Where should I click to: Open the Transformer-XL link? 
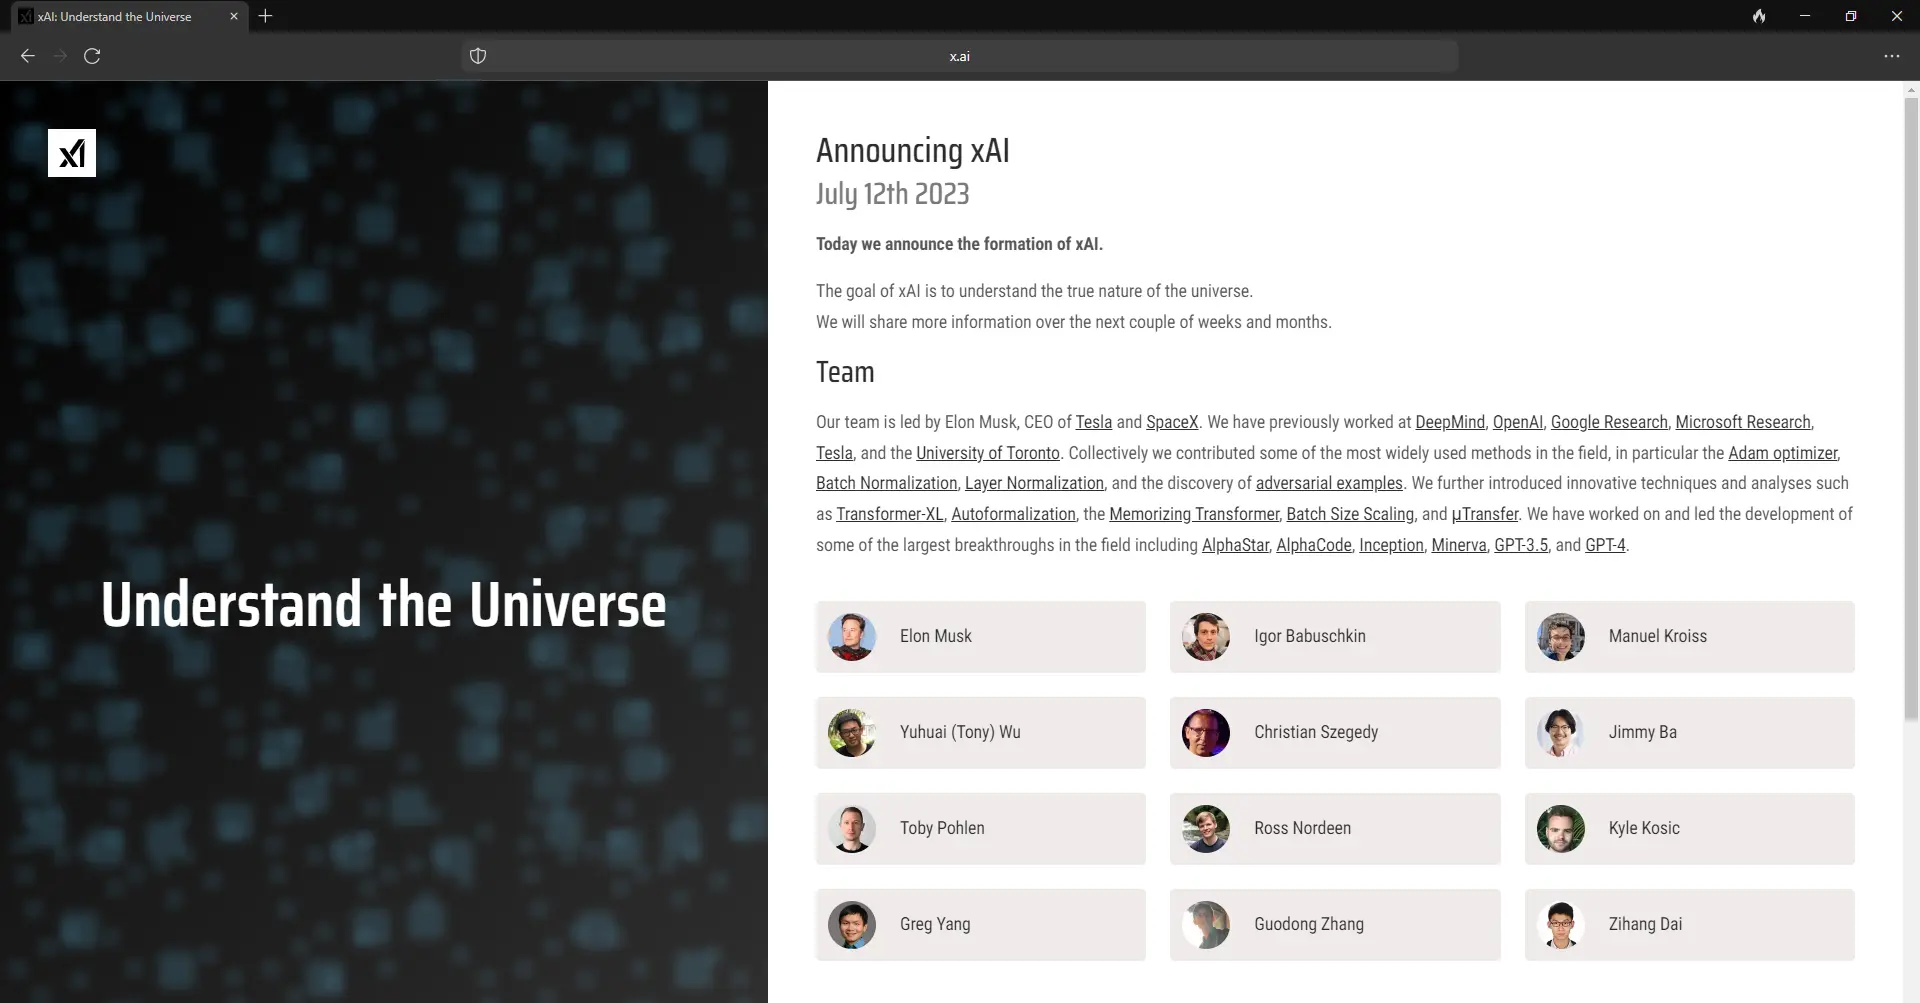click(890, 514)
